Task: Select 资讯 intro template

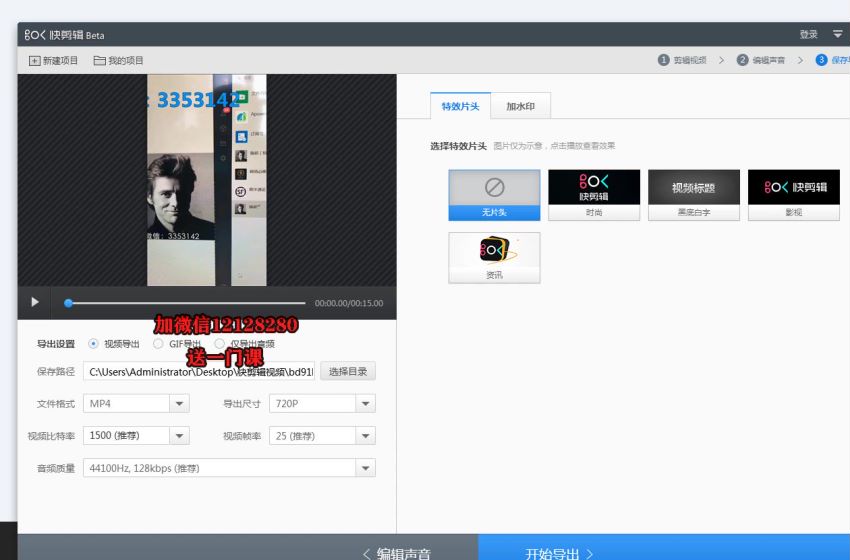Action: [x=494, y=258]
